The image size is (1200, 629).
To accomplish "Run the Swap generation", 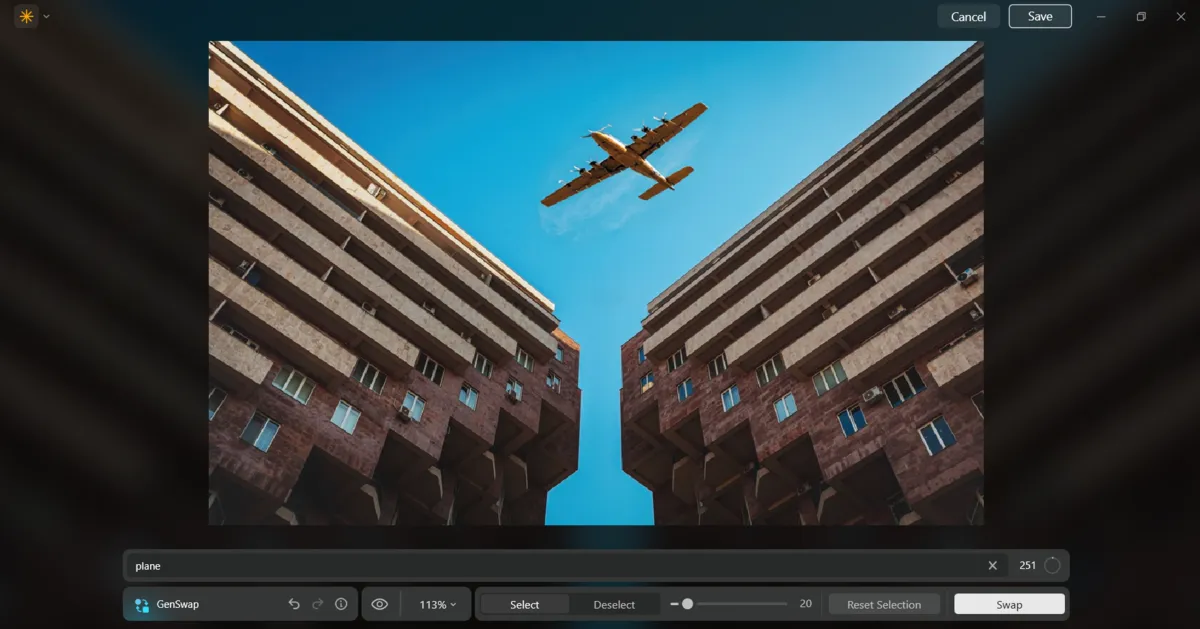I will [1008, 604].
